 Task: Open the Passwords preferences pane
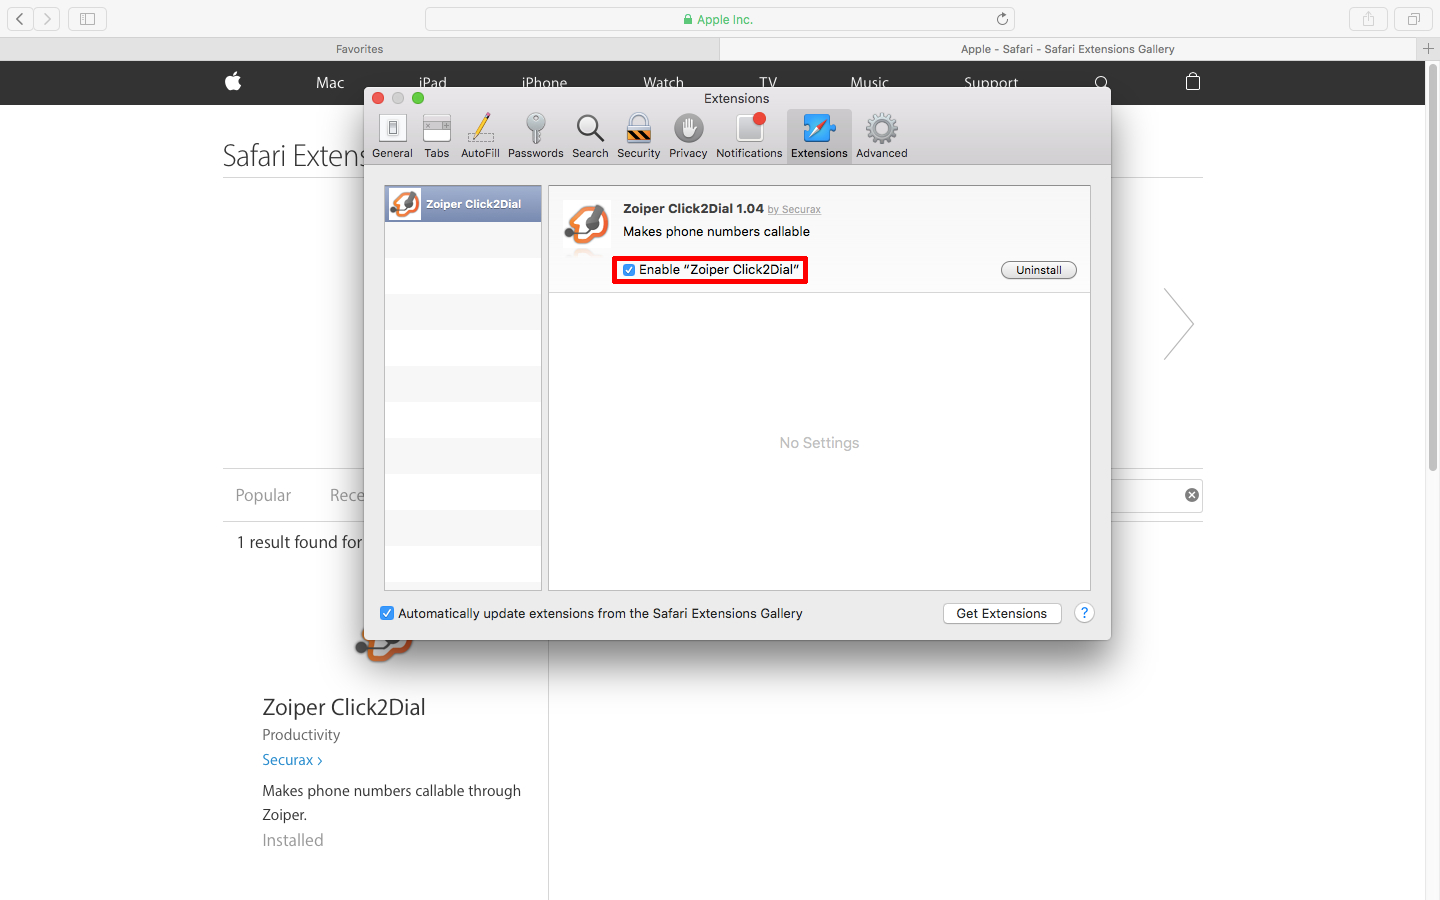(535, 136)
